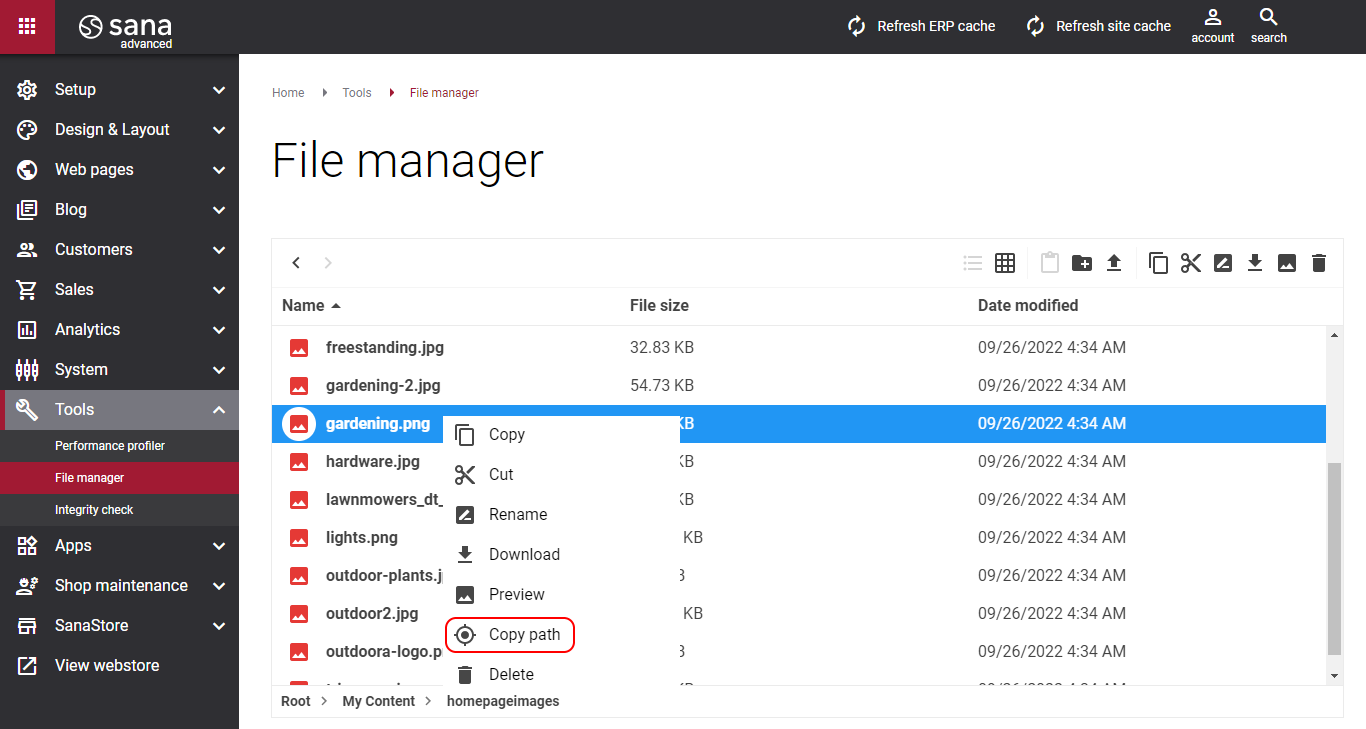Choose Cut in context menu
The height and width of the screenshot is (729, 1366).
click(x=561, y=475)
